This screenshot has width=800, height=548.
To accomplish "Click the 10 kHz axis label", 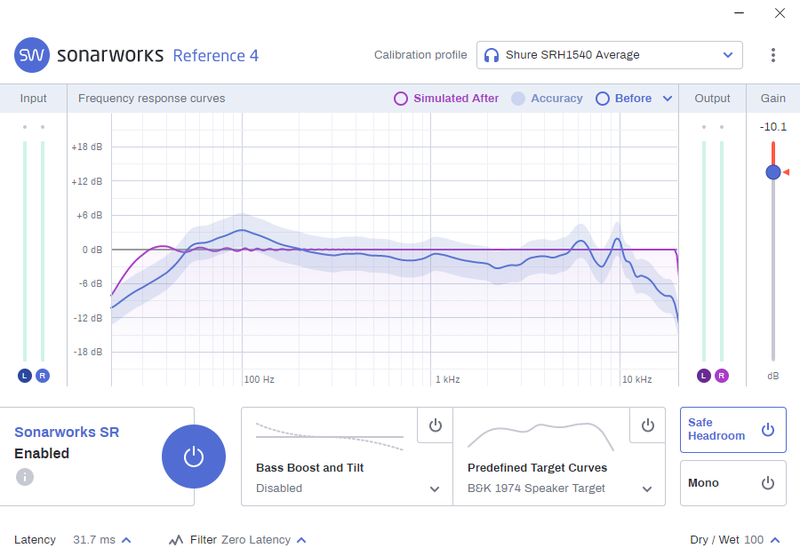I will coord(637,380).
